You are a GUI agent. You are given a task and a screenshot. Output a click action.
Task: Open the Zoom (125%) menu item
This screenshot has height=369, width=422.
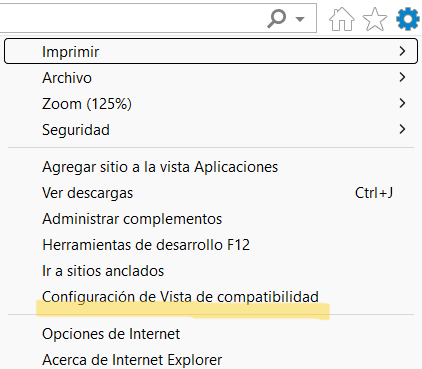pos(211,103)
